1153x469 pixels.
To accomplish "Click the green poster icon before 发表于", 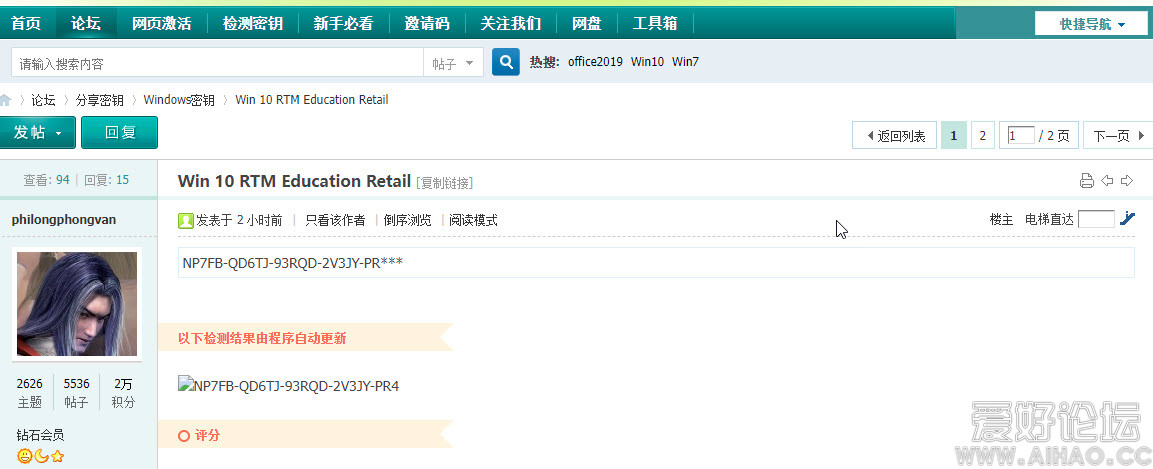I will pyautogui.click(x=185, y=220).
